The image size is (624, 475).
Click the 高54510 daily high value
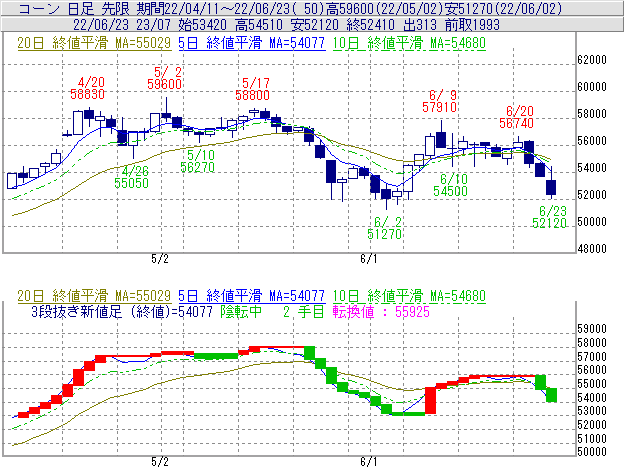click(259, 25)
